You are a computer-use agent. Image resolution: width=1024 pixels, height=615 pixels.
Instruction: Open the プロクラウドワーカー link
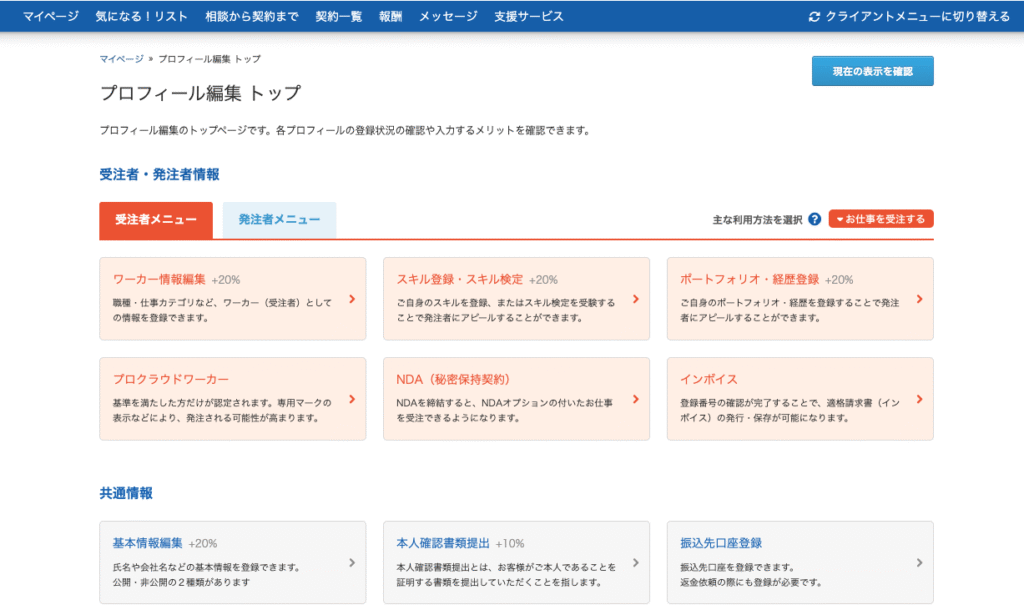(x=171, y=379)
